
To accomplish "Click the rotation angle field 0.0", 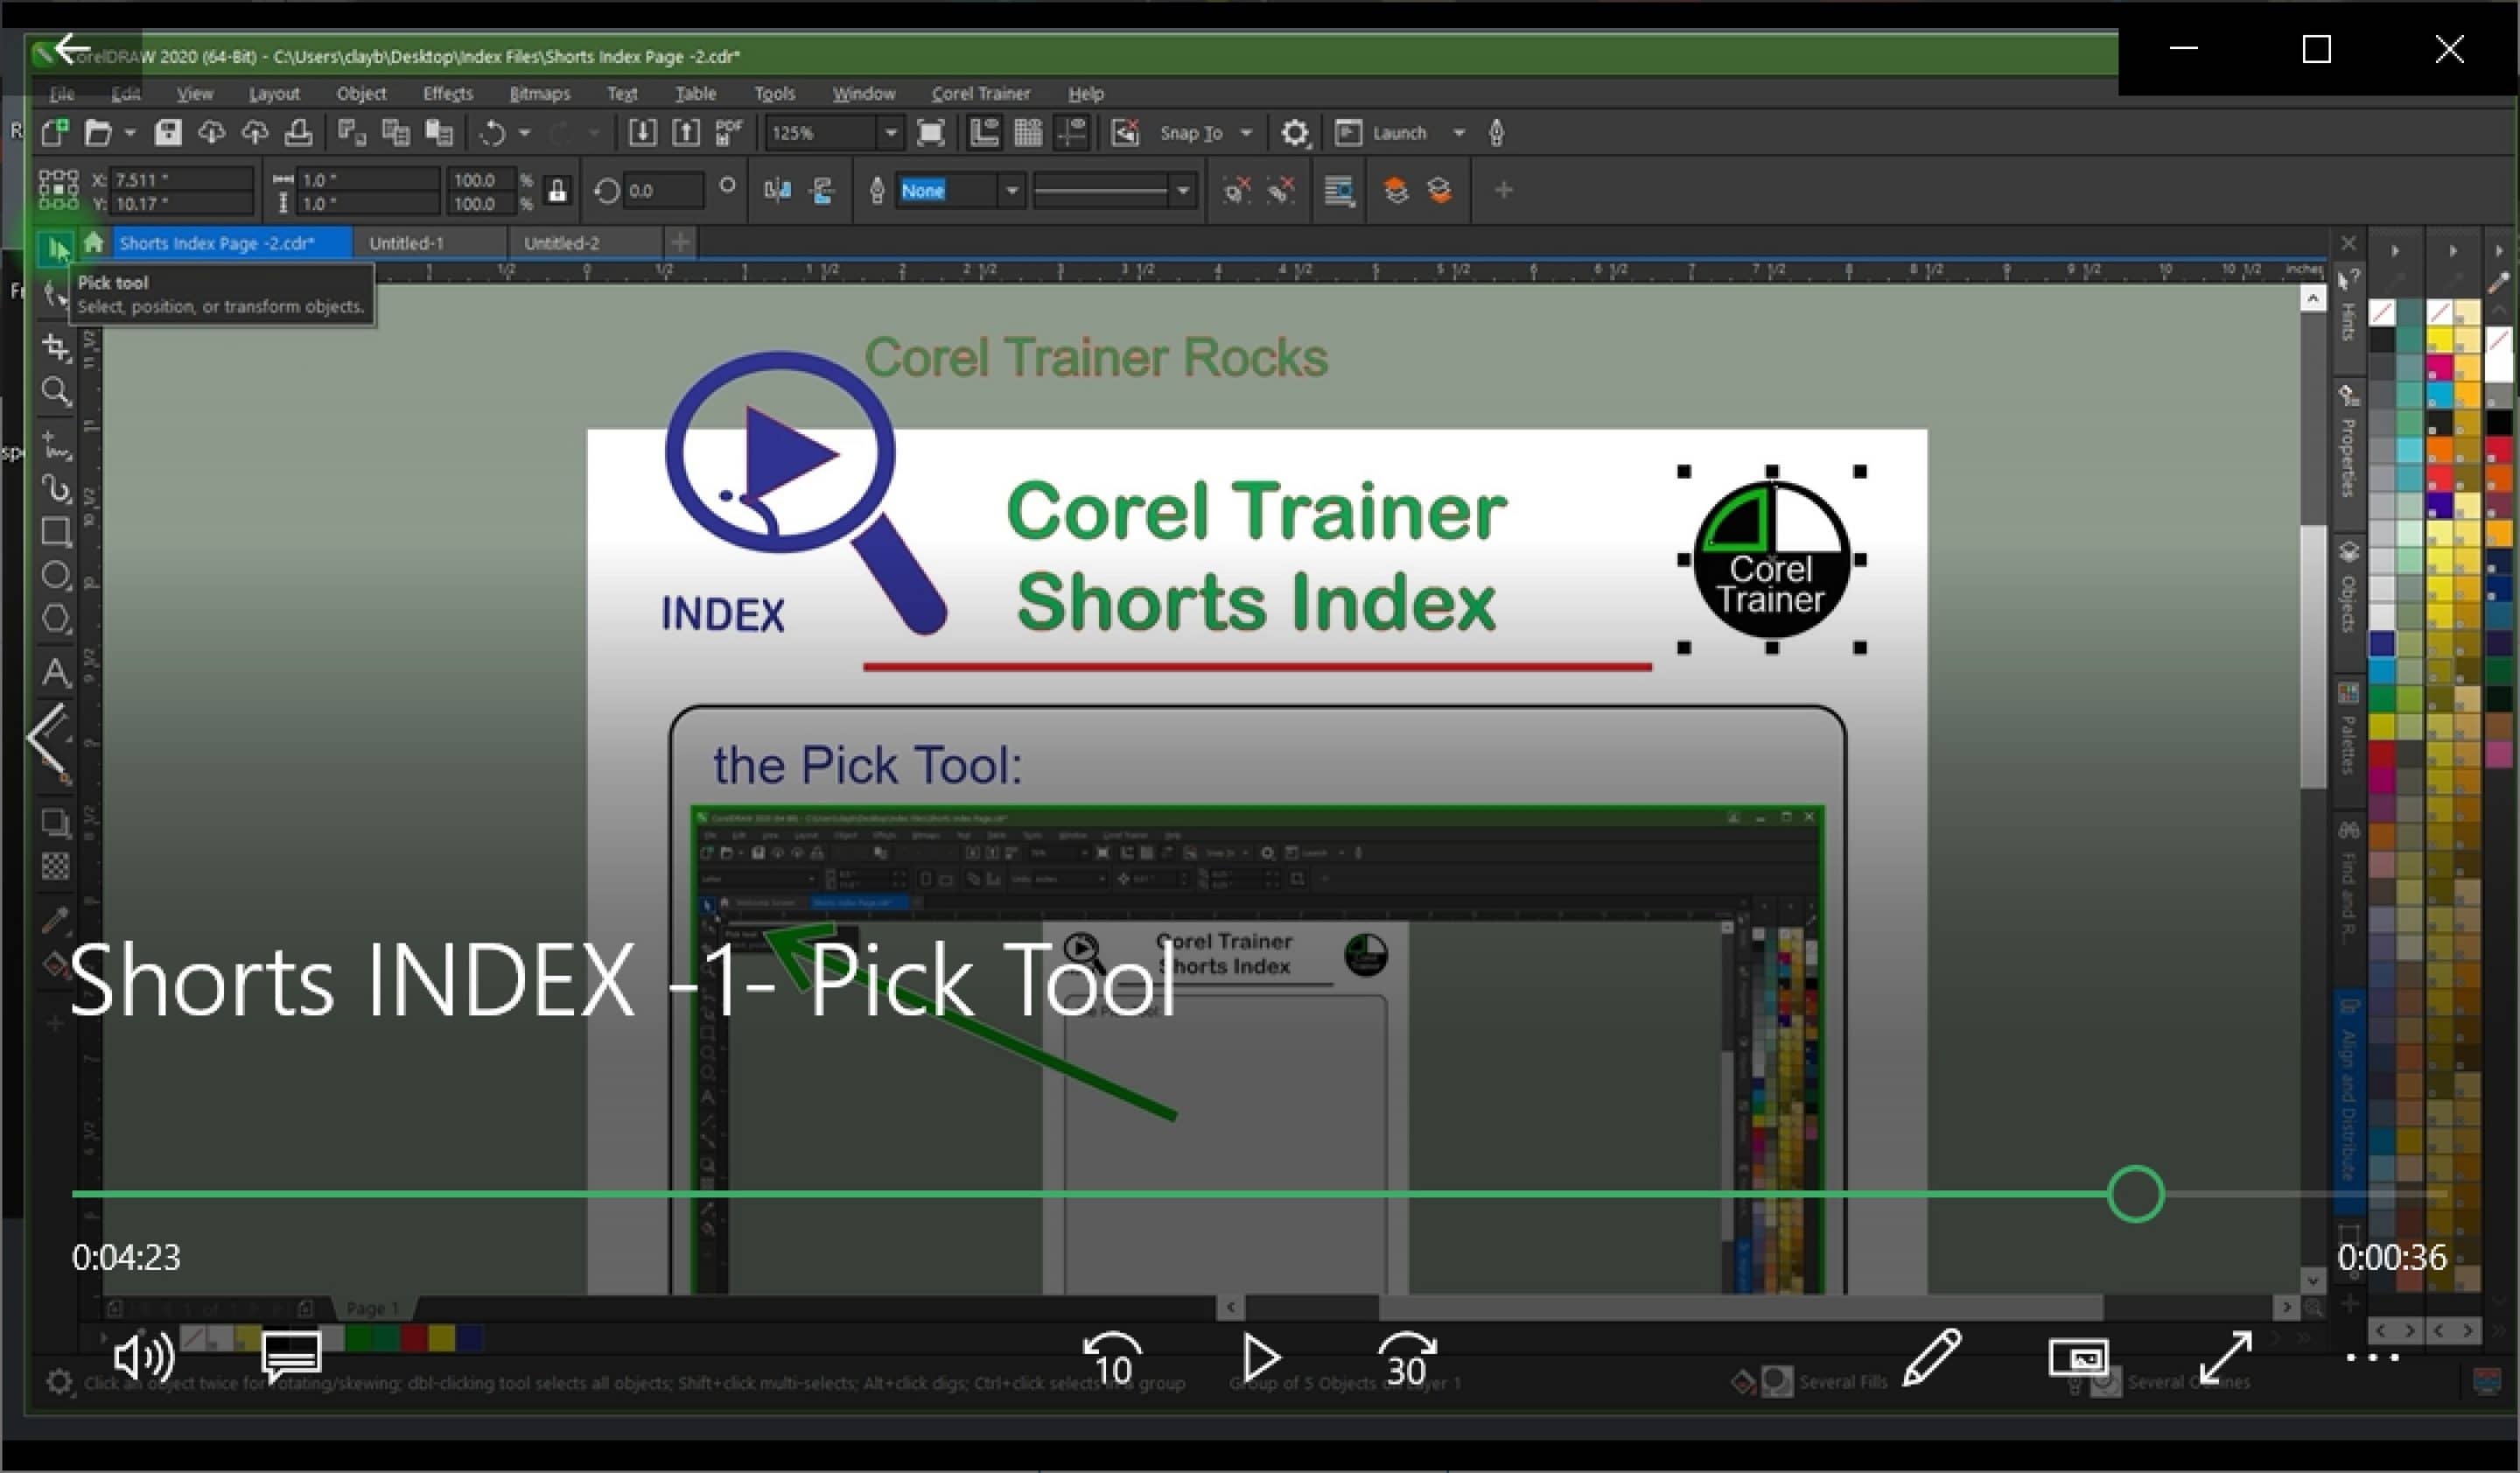I will point(662,190).
